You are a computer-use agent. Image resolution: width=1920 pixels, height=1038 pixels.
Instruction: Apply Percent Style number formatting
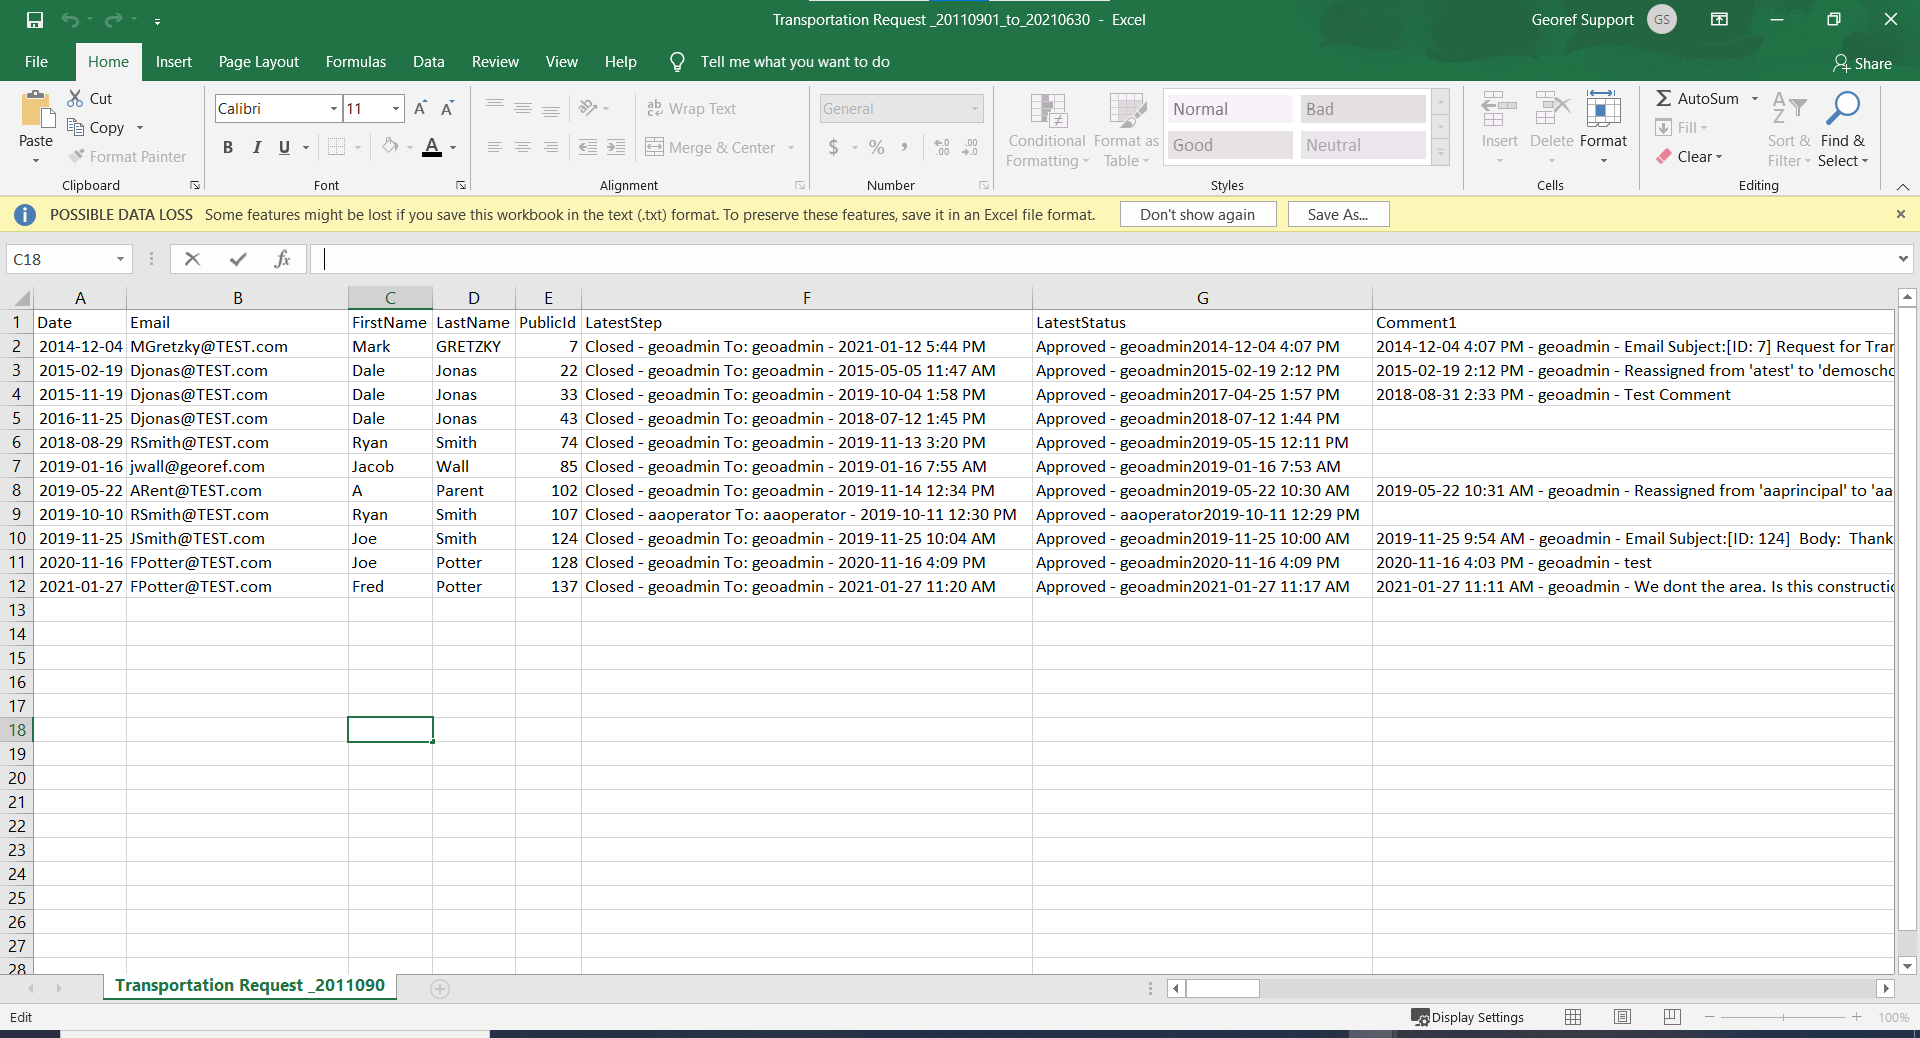(x=877, y=147)
